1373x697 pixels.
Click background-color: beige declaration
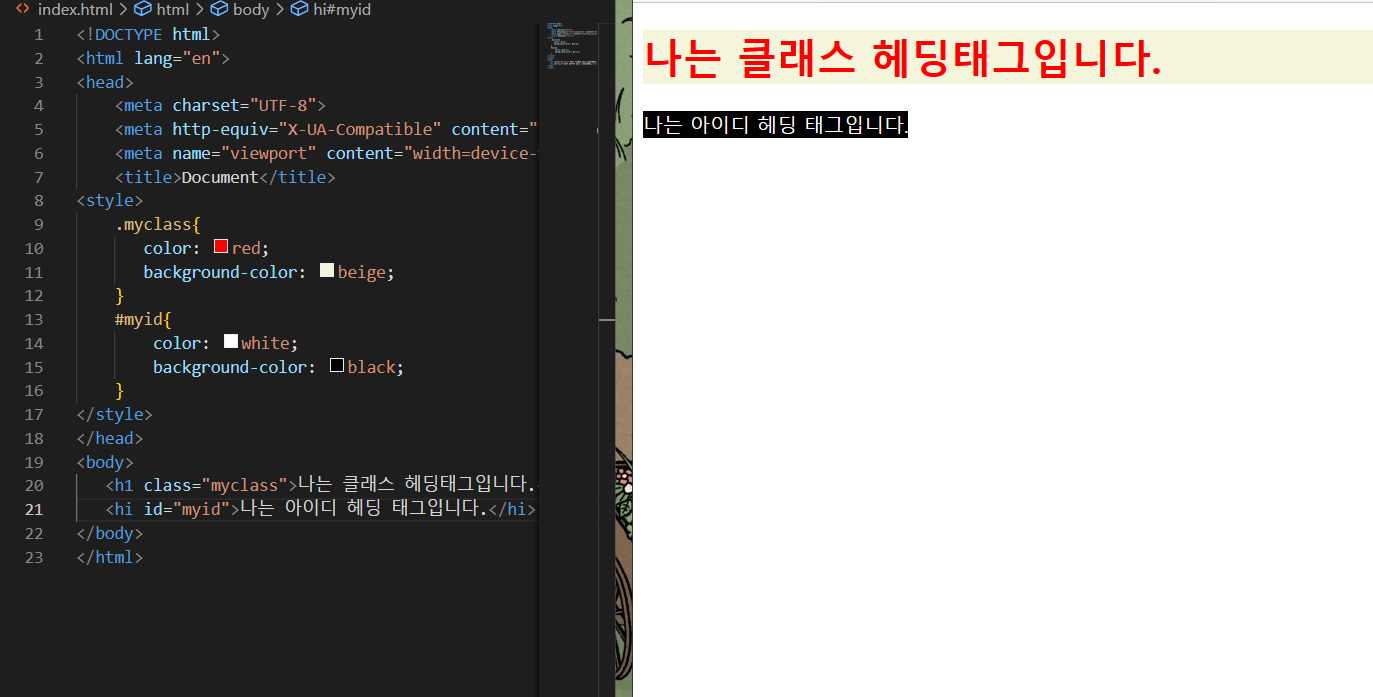tap(269, 272)
